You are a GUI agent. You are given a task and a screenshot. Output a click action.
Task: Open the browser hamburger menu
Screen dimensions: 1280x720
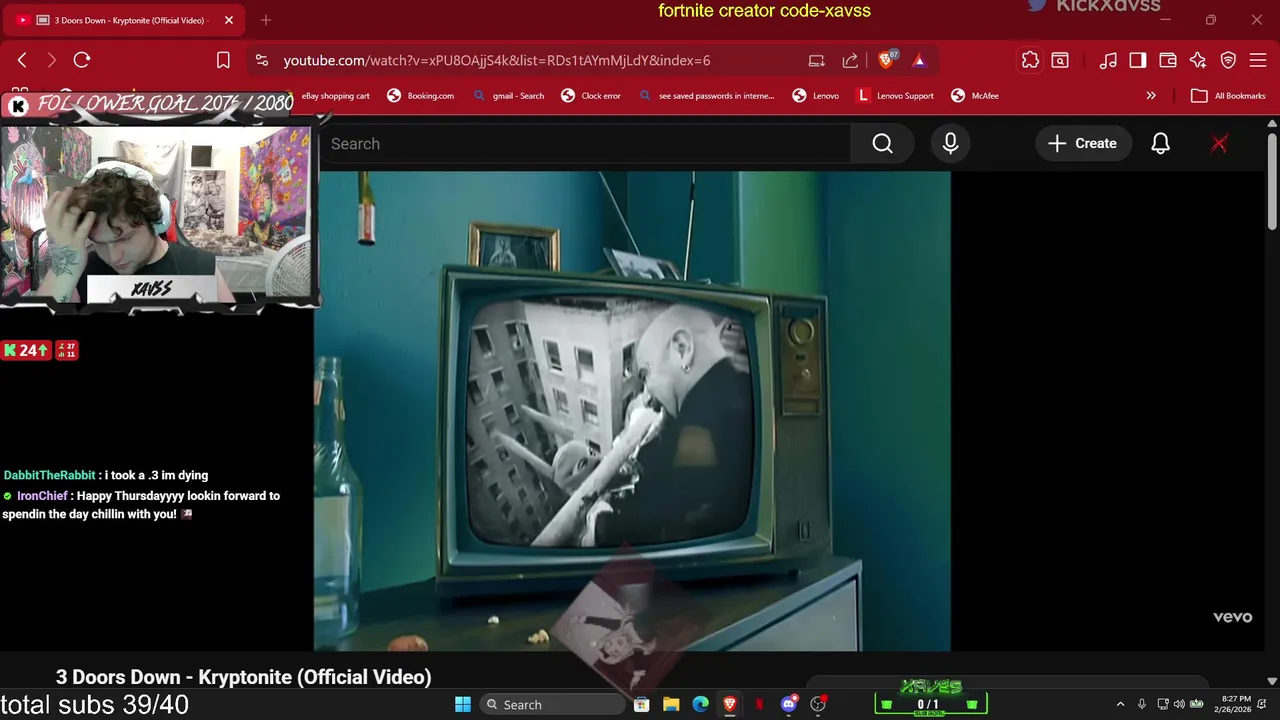point(1258,60)
